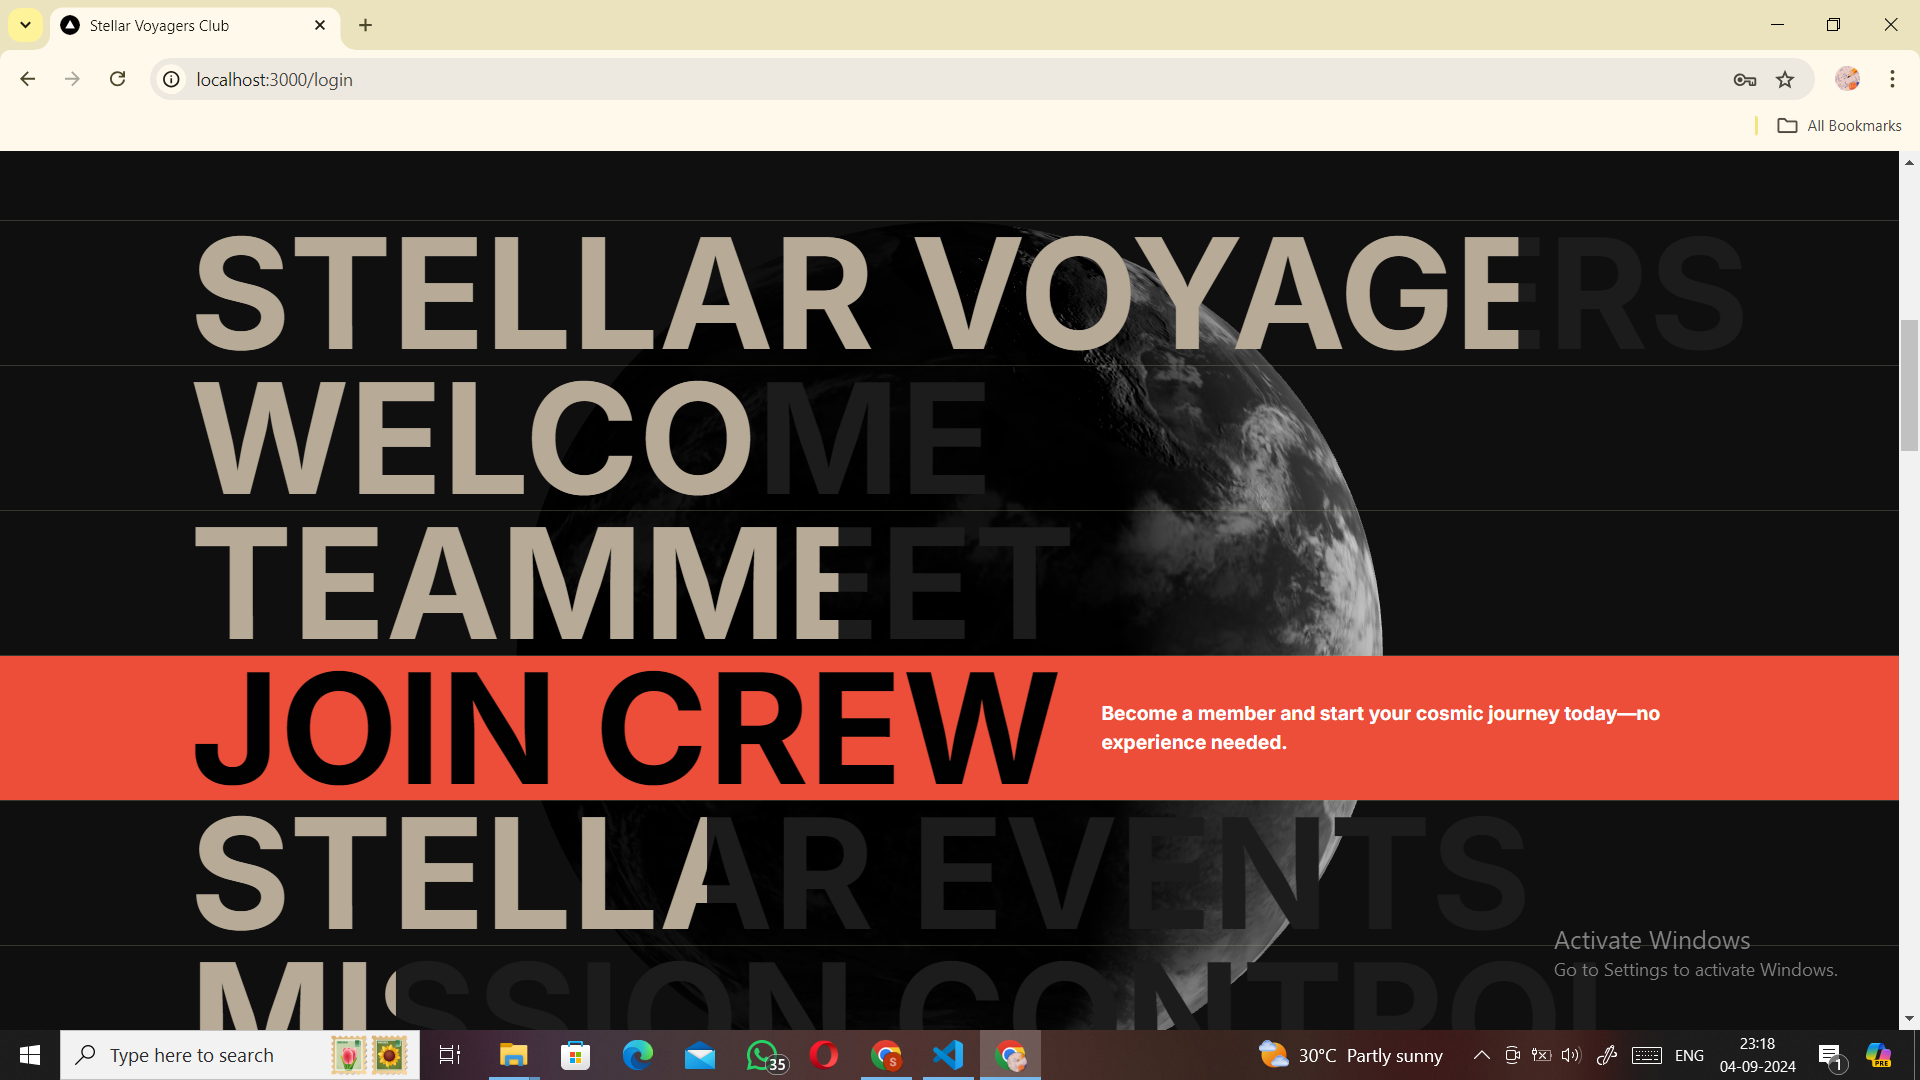Open Chrome three-dot menu

pyautogui.click(x=1892, y=79)
